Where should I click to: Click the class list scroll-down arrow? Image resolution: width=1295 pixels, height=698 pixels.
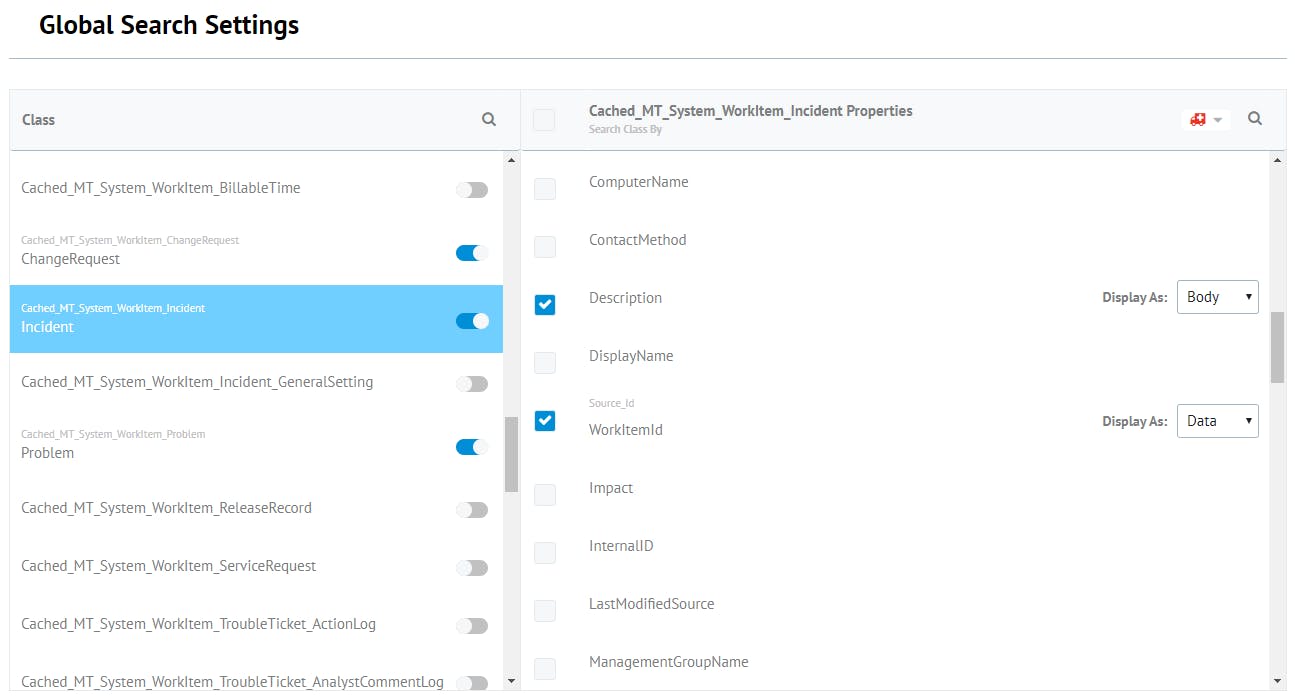point(512,681)
